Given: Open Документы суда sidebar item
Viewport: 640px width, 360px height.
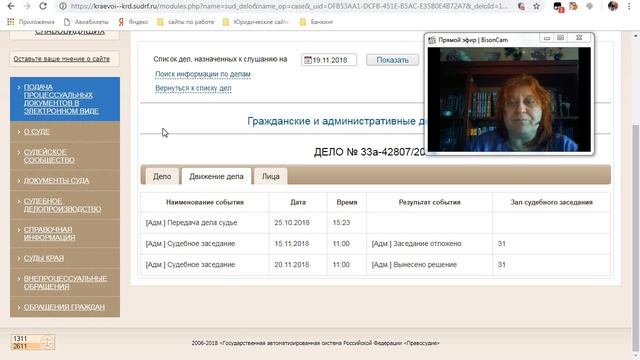Looking at the screenshot, I should click(x=65, y=180).
